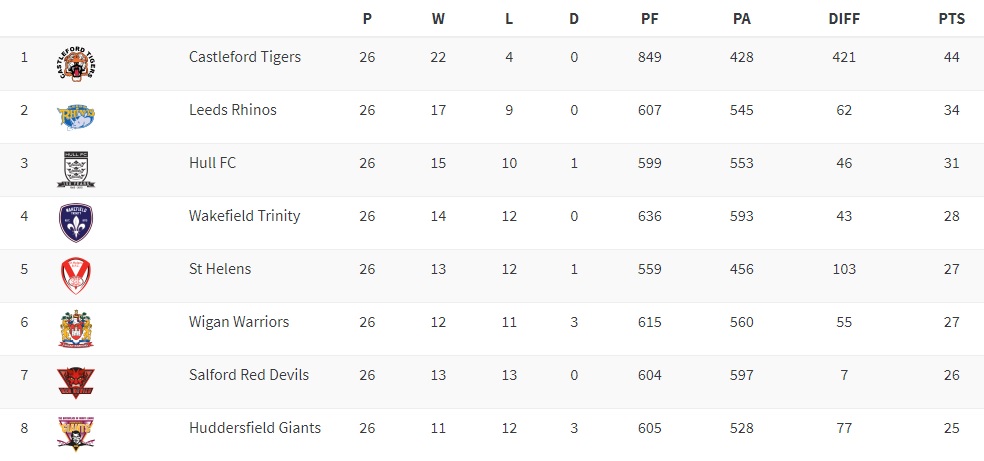Screen dimensions: 984x461
Task: Click the Wakefield Trinity club badge
Action: click(77, 223)
